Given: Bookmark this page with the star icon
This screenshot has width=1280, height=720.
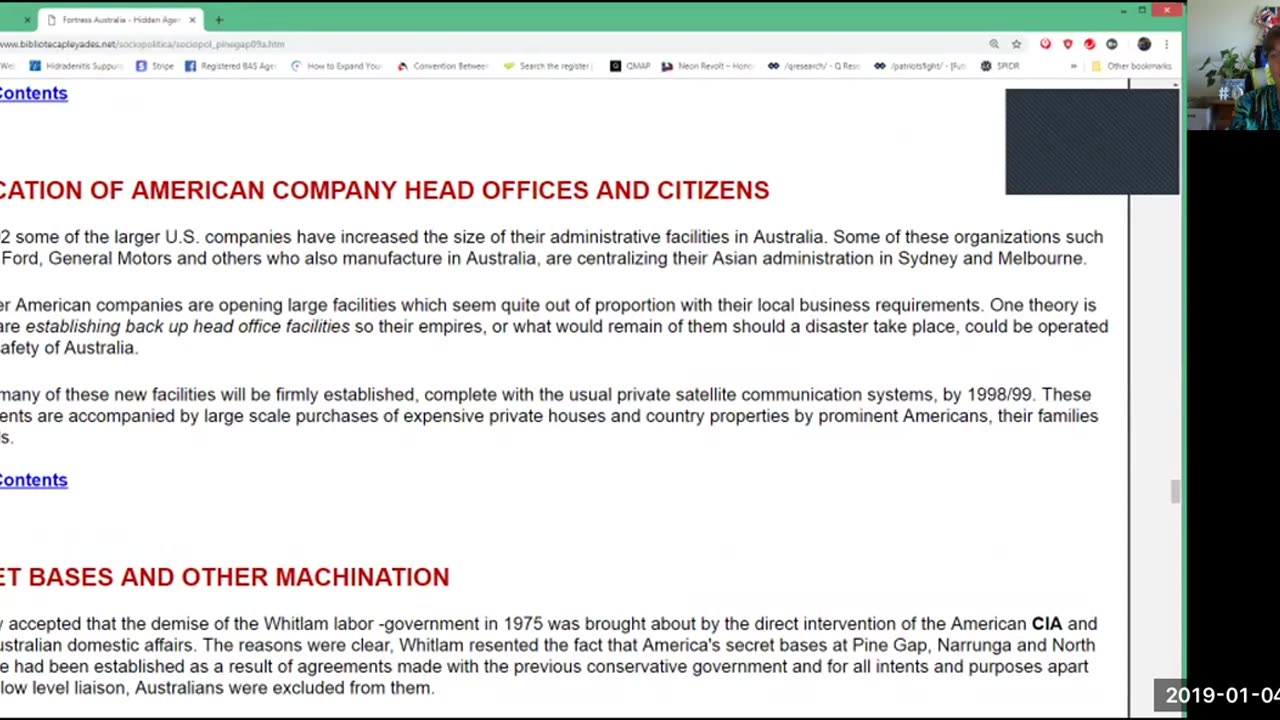Looking at the screenshot, I should pyautogui.click(x=1016, y=44).
